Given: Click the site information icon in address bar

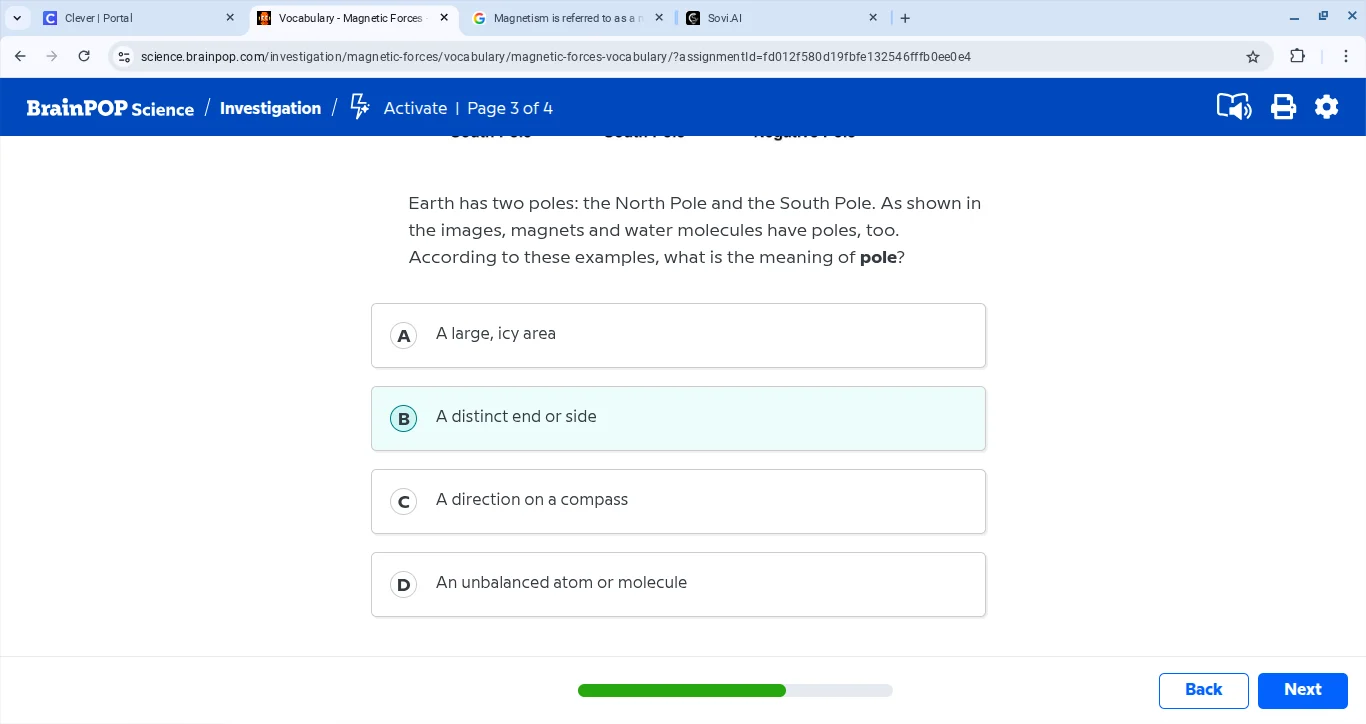Looking at the screenshot, I should (x=124, y=57).
